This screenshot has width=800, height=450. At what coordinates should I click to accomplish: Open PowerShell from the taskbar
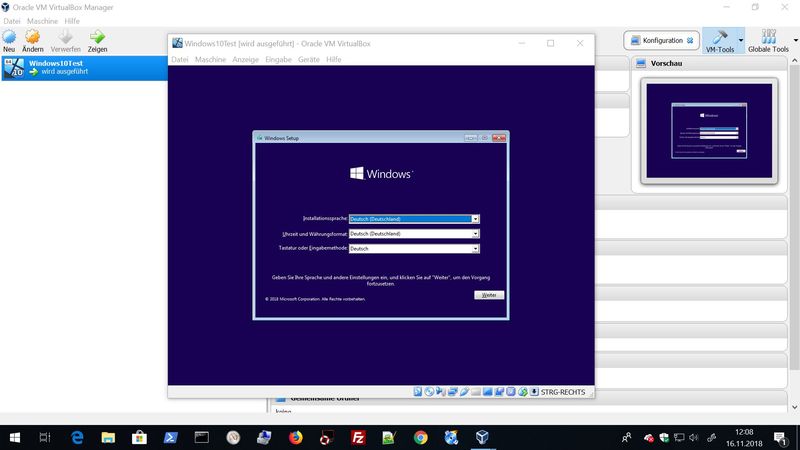170,437
